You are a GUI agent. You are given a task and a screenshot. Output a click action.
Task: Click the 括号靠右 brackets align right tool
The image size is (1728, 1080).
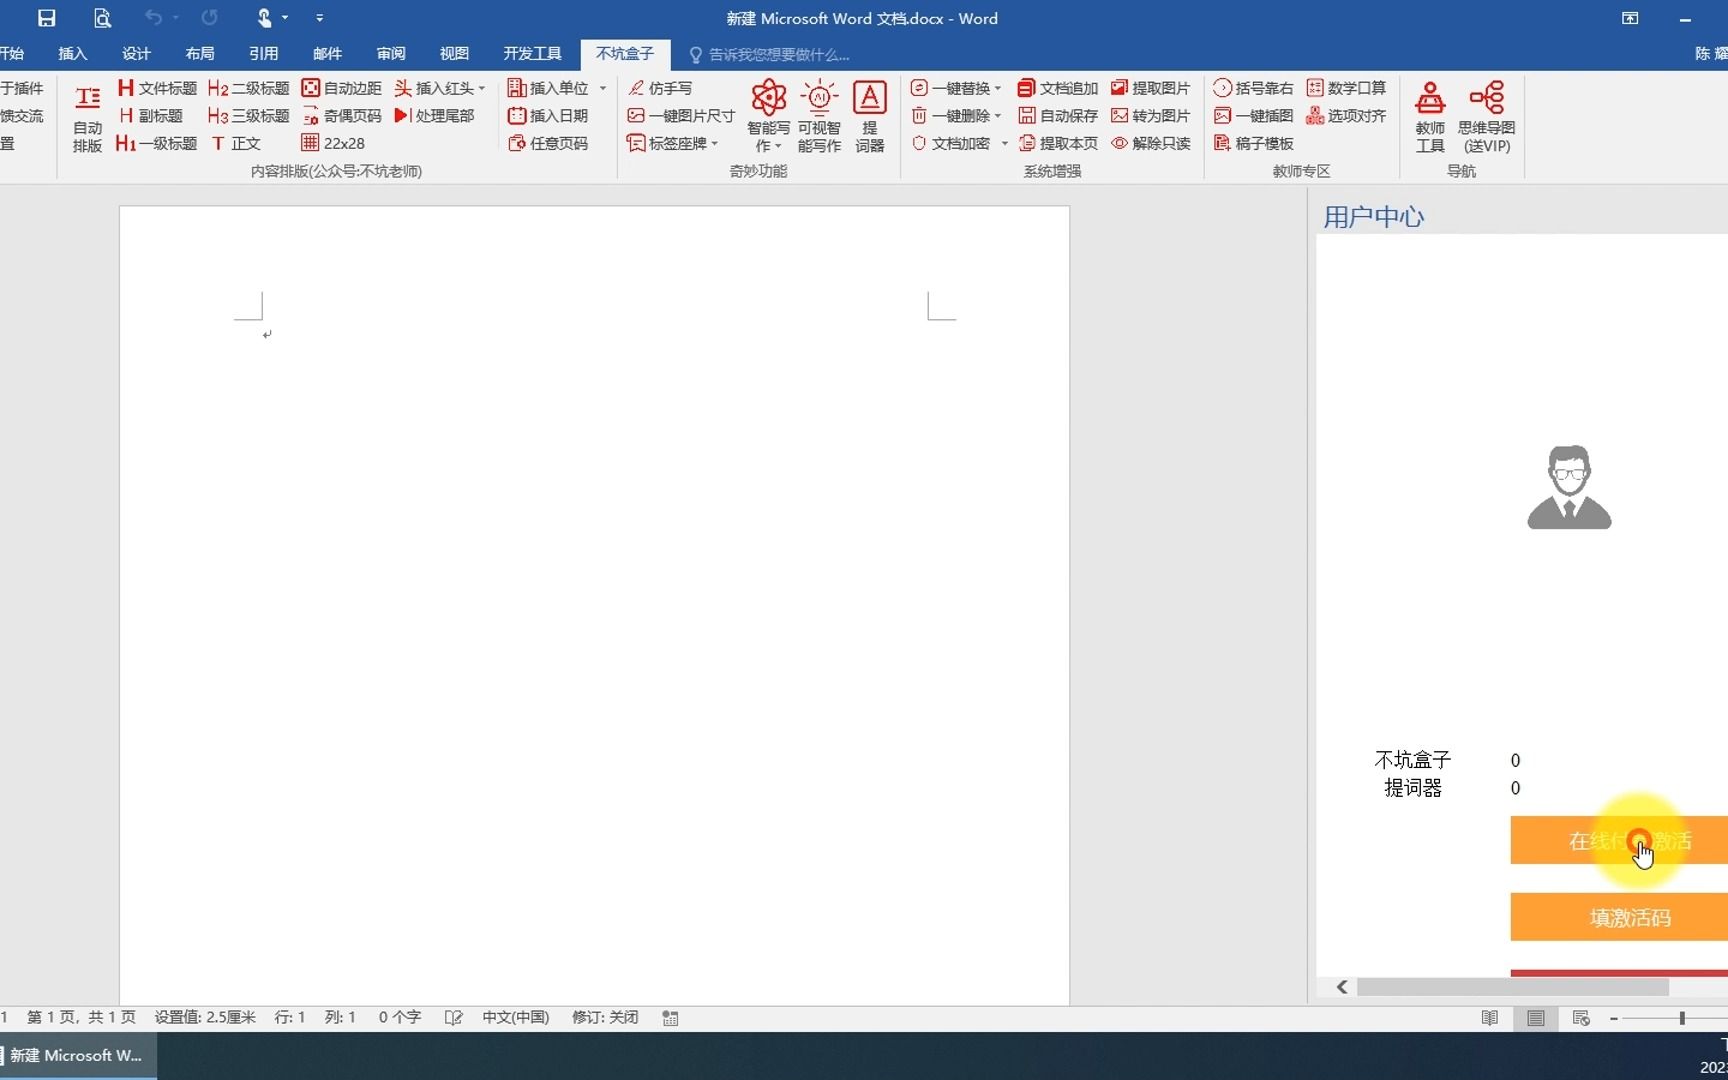click(x=1253, y=88)
